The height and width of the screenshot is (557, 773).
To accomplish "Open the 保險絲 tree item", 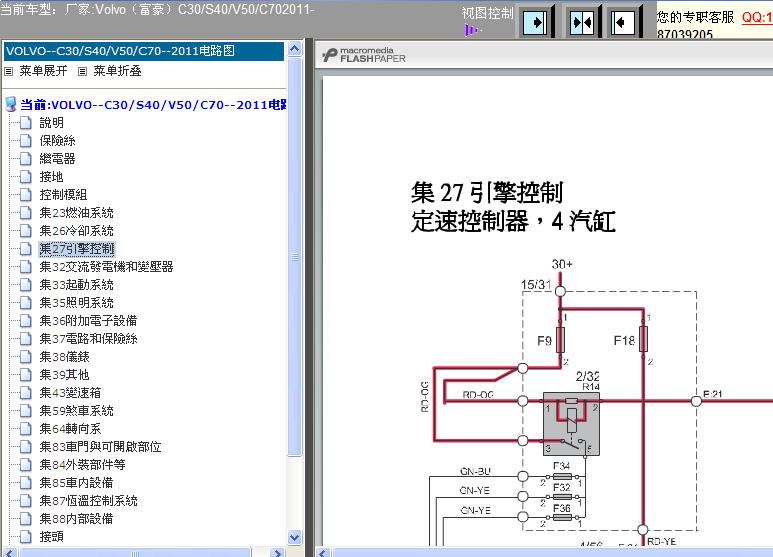I will coord(58,141).
